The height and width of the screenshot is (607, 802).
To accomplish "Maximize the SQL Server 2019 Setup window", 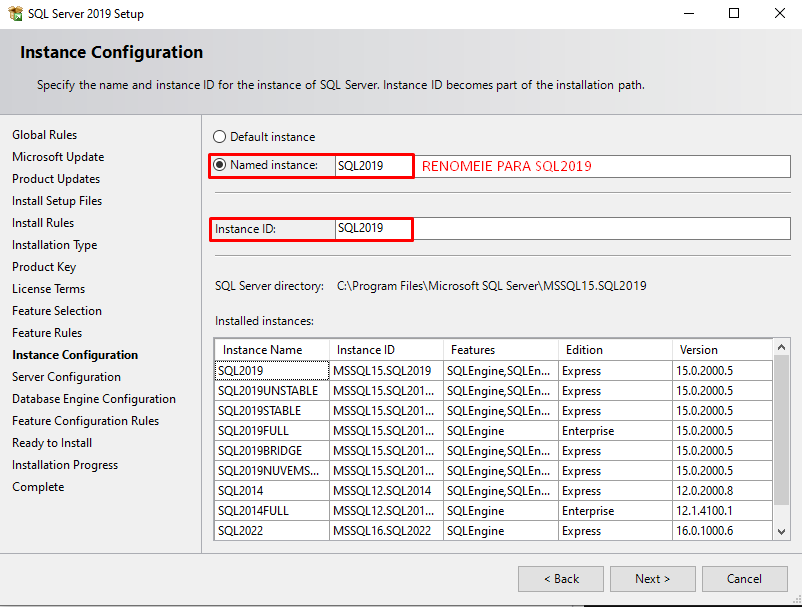I will [734, 13].
